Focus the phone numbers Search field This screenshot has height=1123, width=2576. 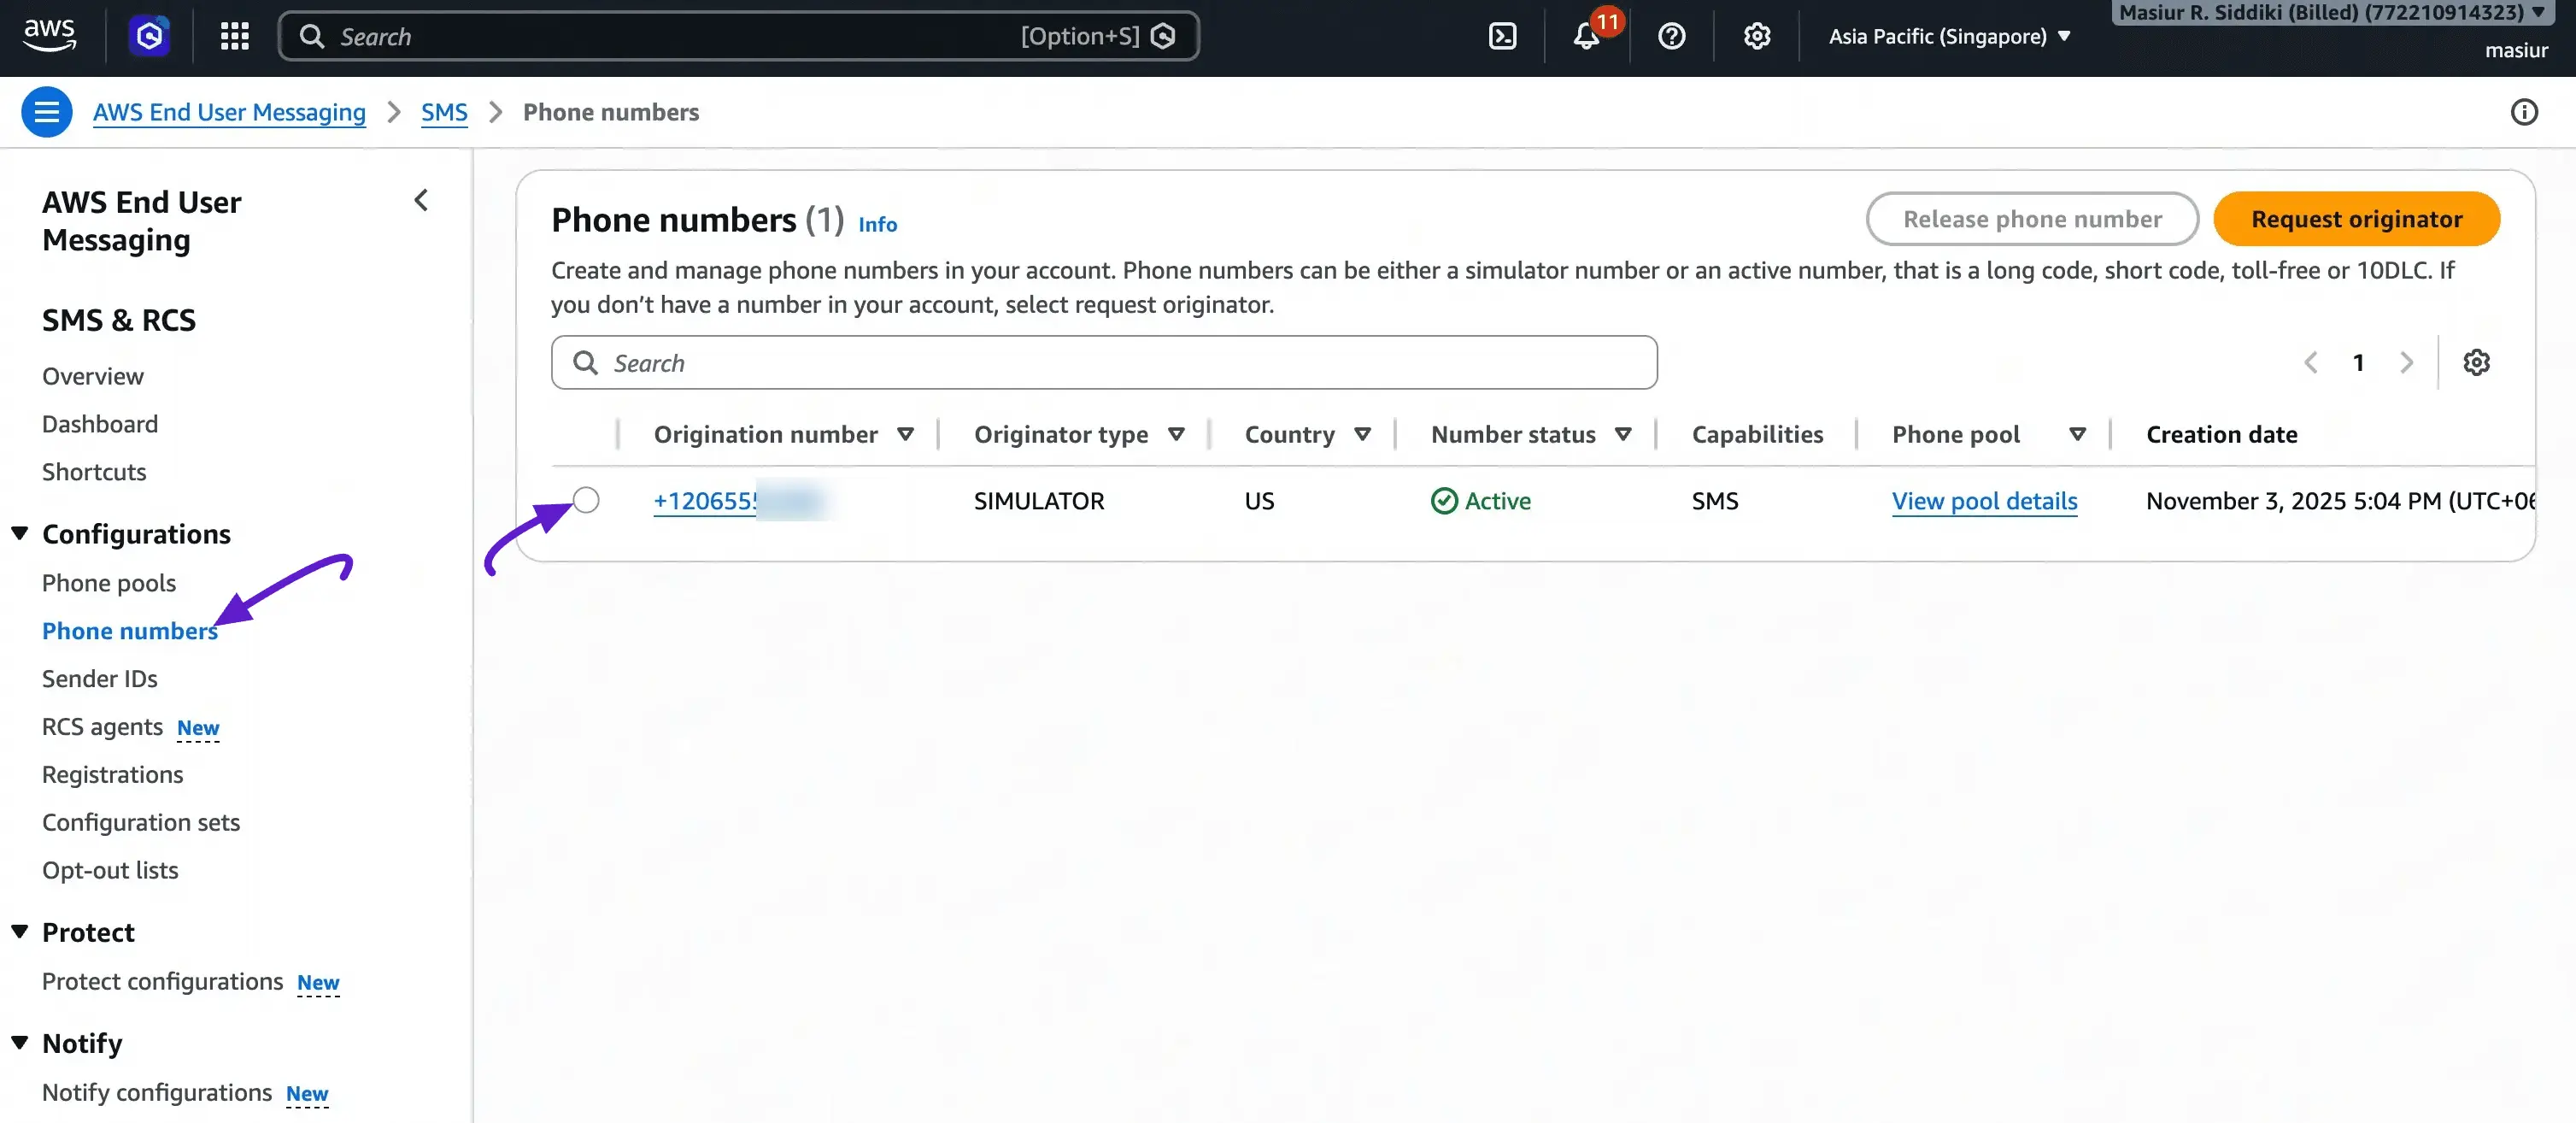click(1104, 362)
